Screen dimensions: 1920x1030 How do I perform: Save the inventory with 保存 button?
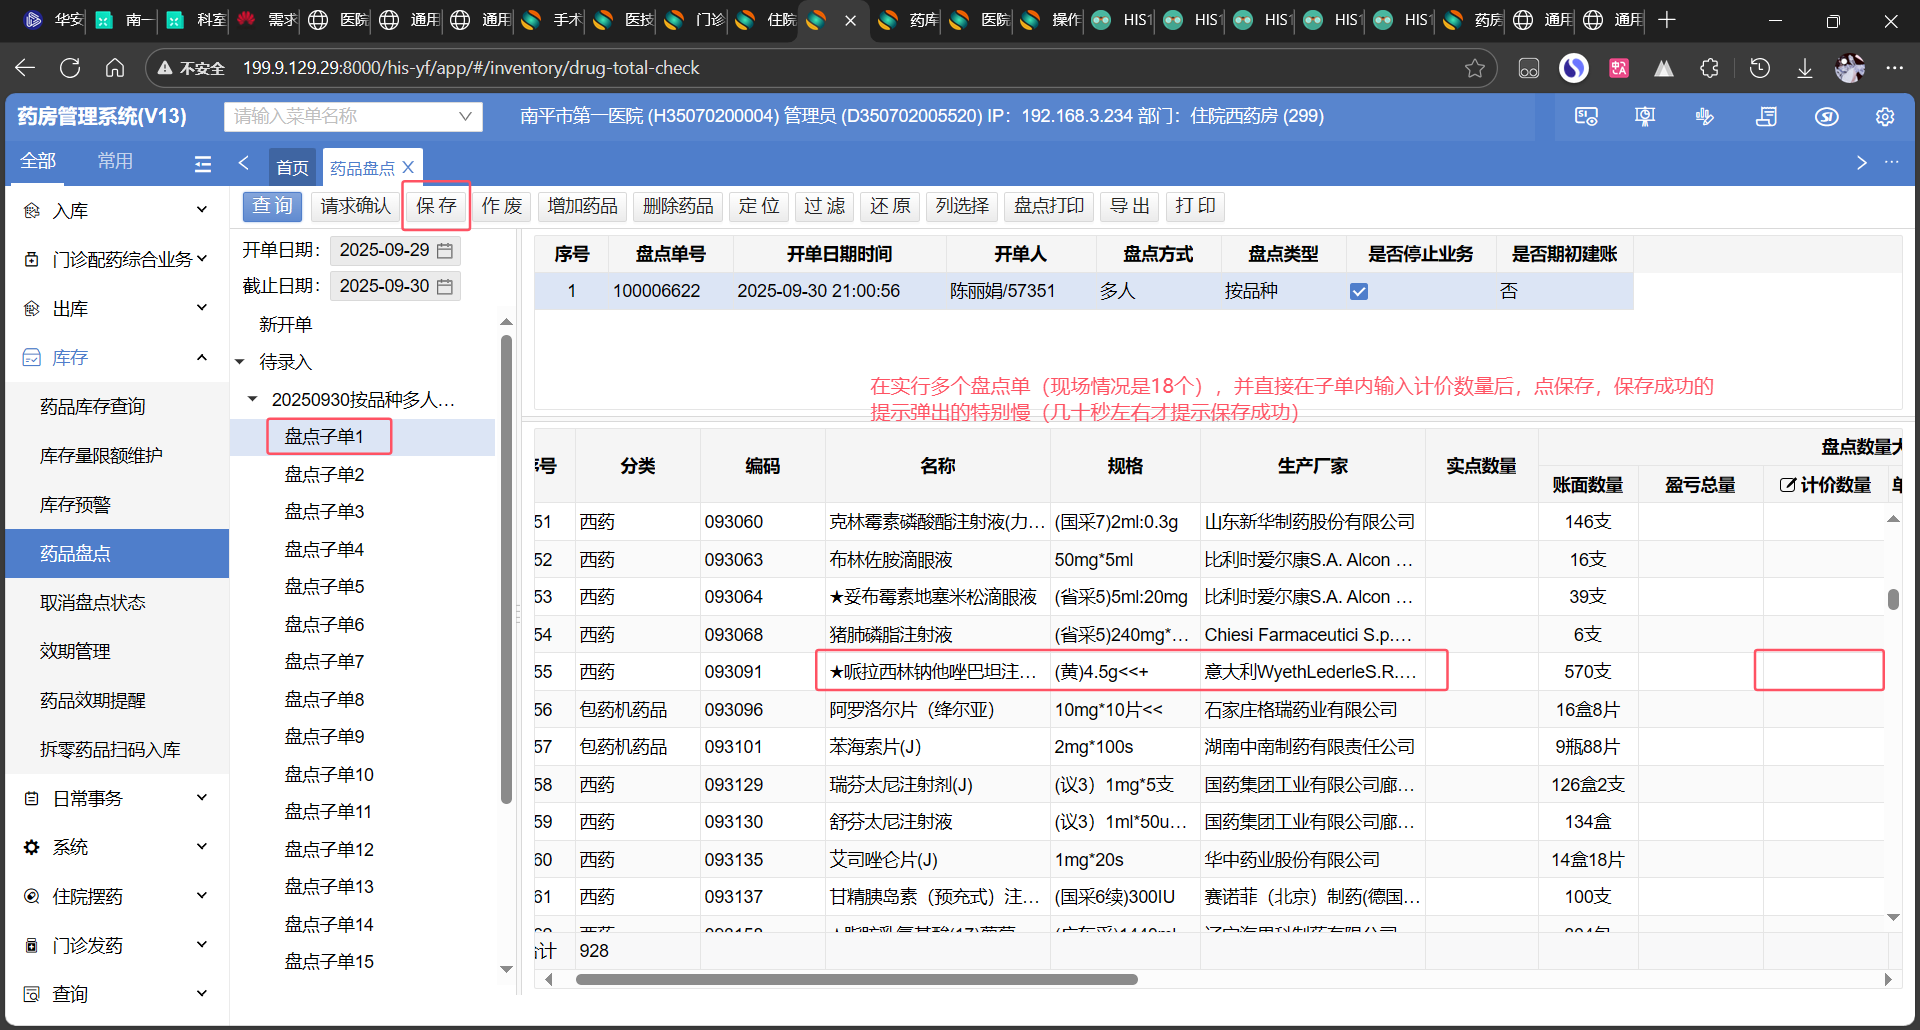(436, 206)
